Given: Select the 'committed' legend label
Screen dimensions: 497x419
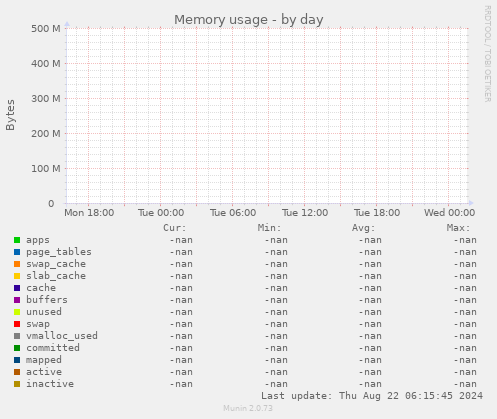Looking at the screenshot, I should (x=53, y=348).
